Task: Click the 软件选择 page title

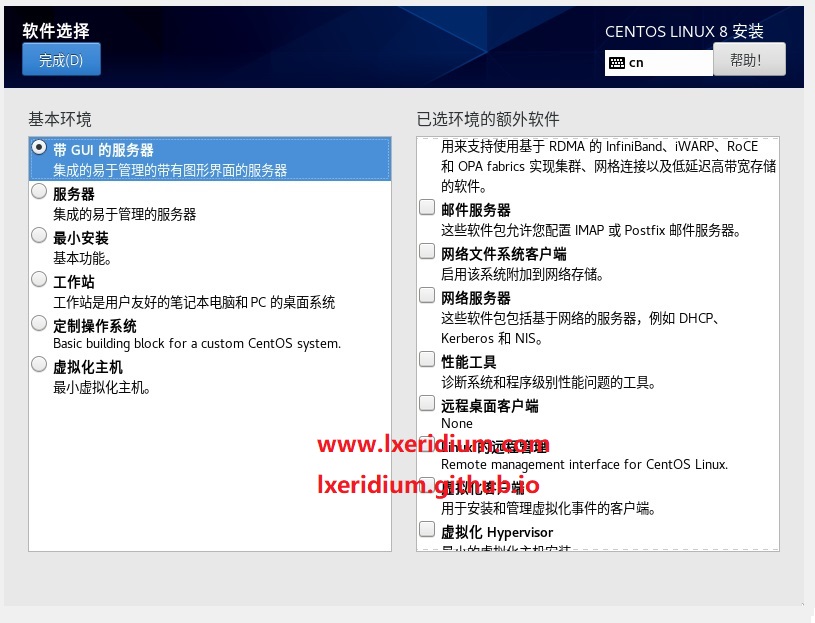Action: click(x=56, y=31)
